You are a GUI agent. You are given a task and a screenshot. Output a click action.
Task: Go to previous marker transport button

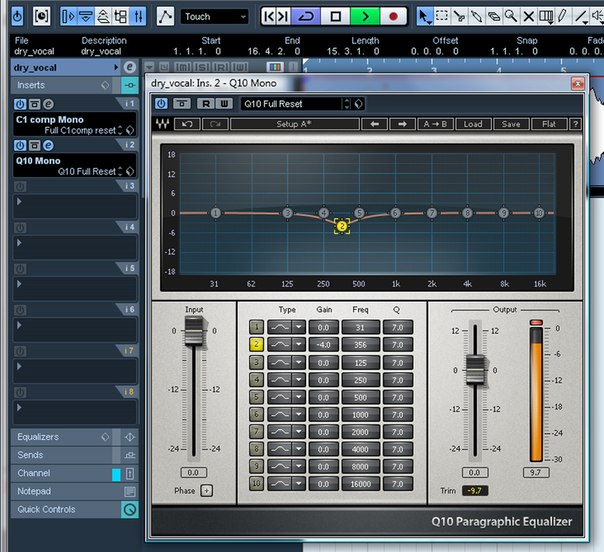pos(269,17)
